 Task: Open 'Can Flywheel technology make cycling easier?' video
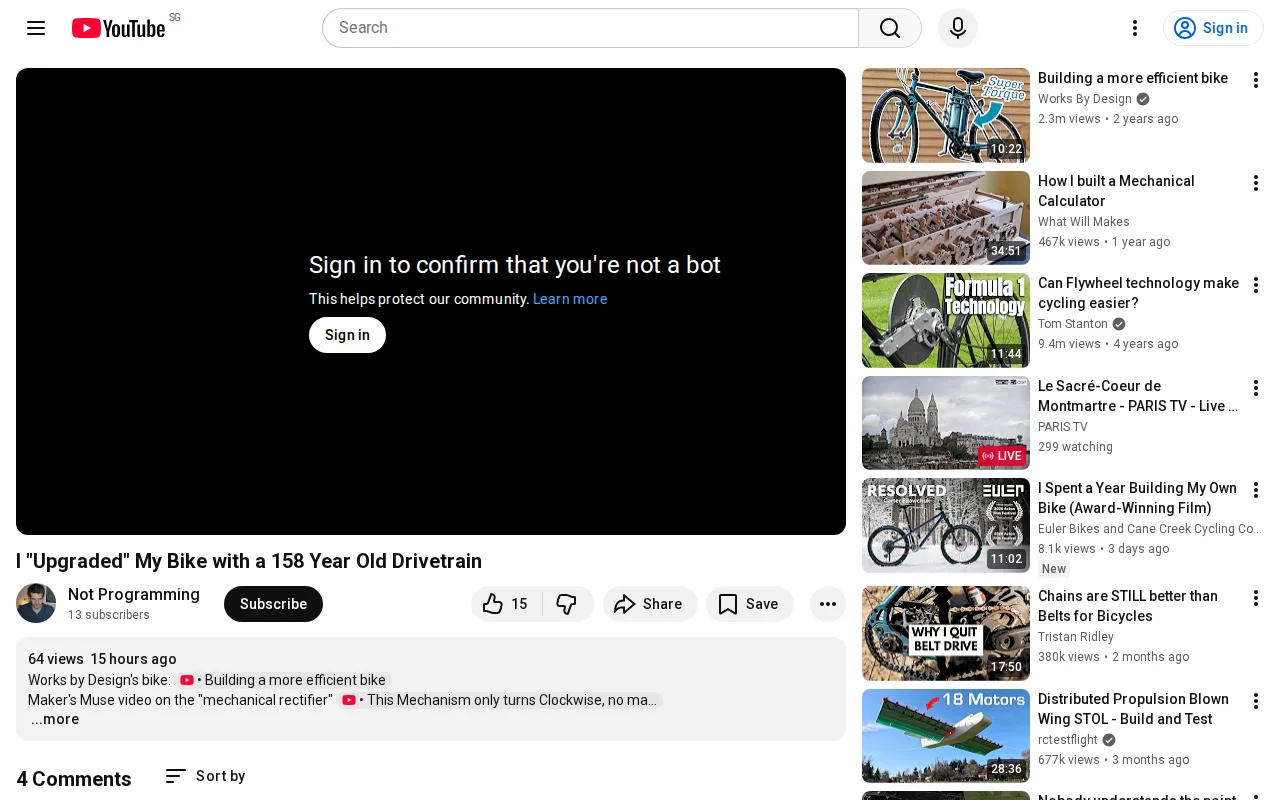click(1138, 293)
